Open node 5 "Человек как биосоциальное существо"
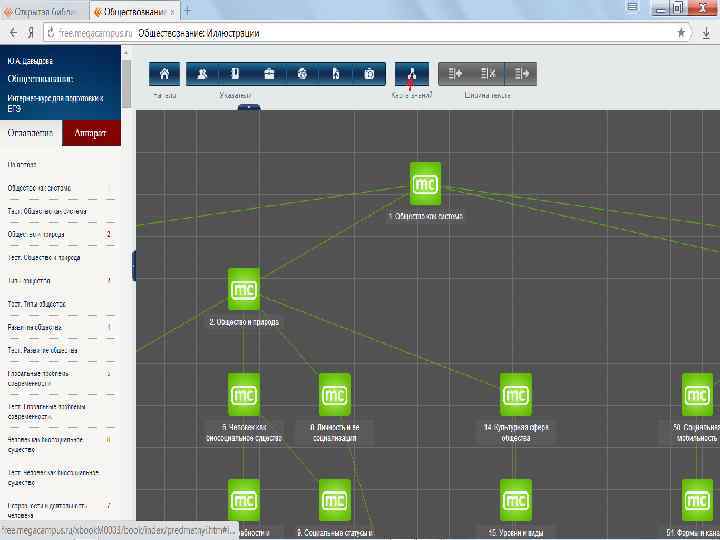 [244, 395]
